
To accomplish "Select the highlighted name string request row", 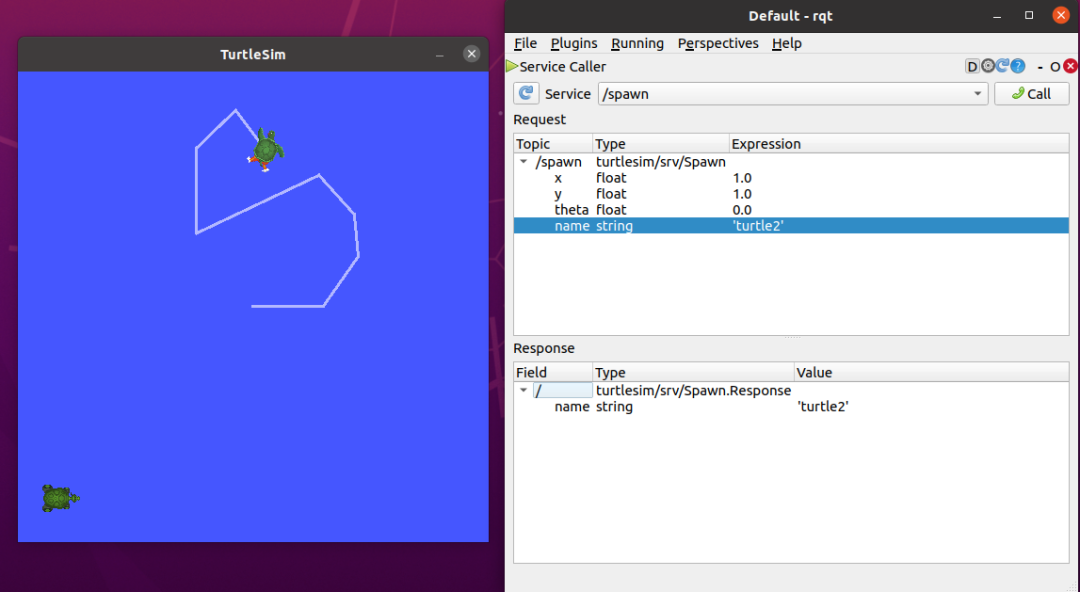I will (x=791, y=225).
